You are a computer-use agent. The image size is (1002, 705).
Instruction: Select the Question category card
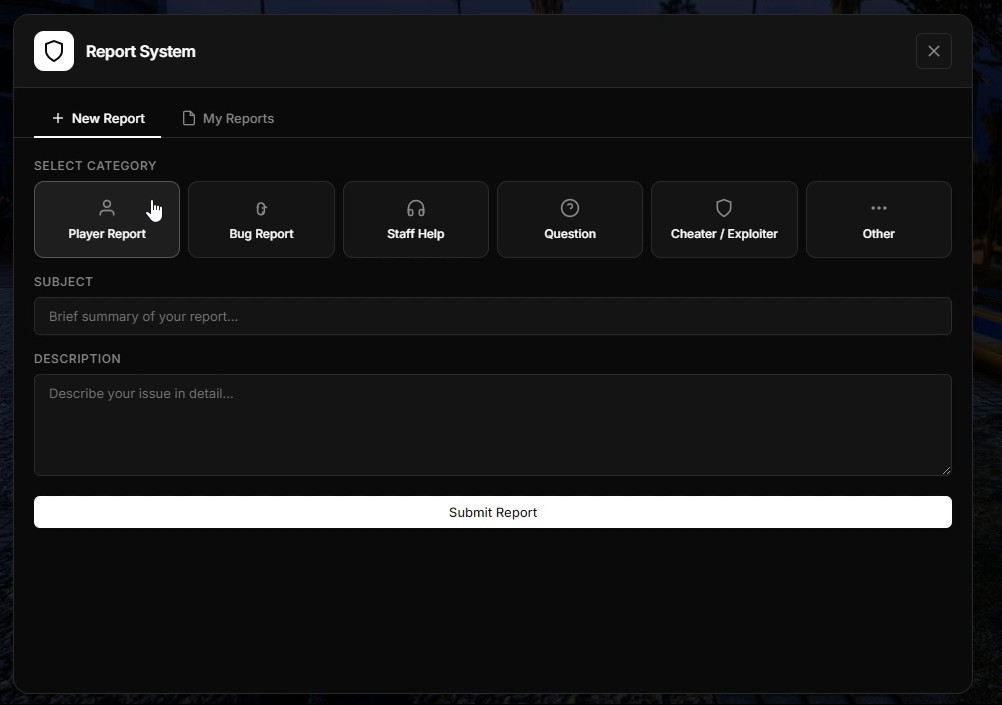click(x=570, y=219)
